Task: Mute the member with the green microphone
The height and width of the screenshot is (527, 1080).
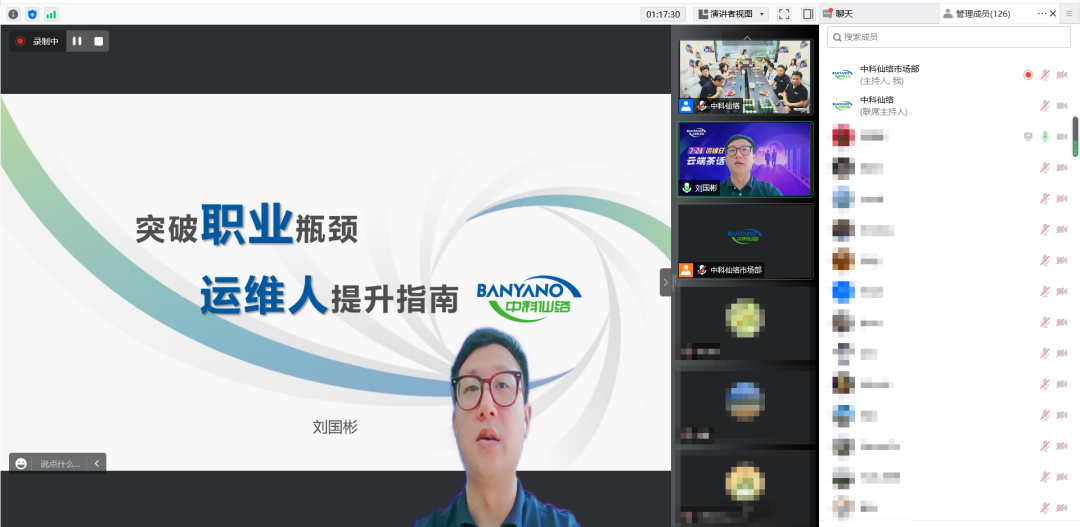Action: [x=1045, y=136]
